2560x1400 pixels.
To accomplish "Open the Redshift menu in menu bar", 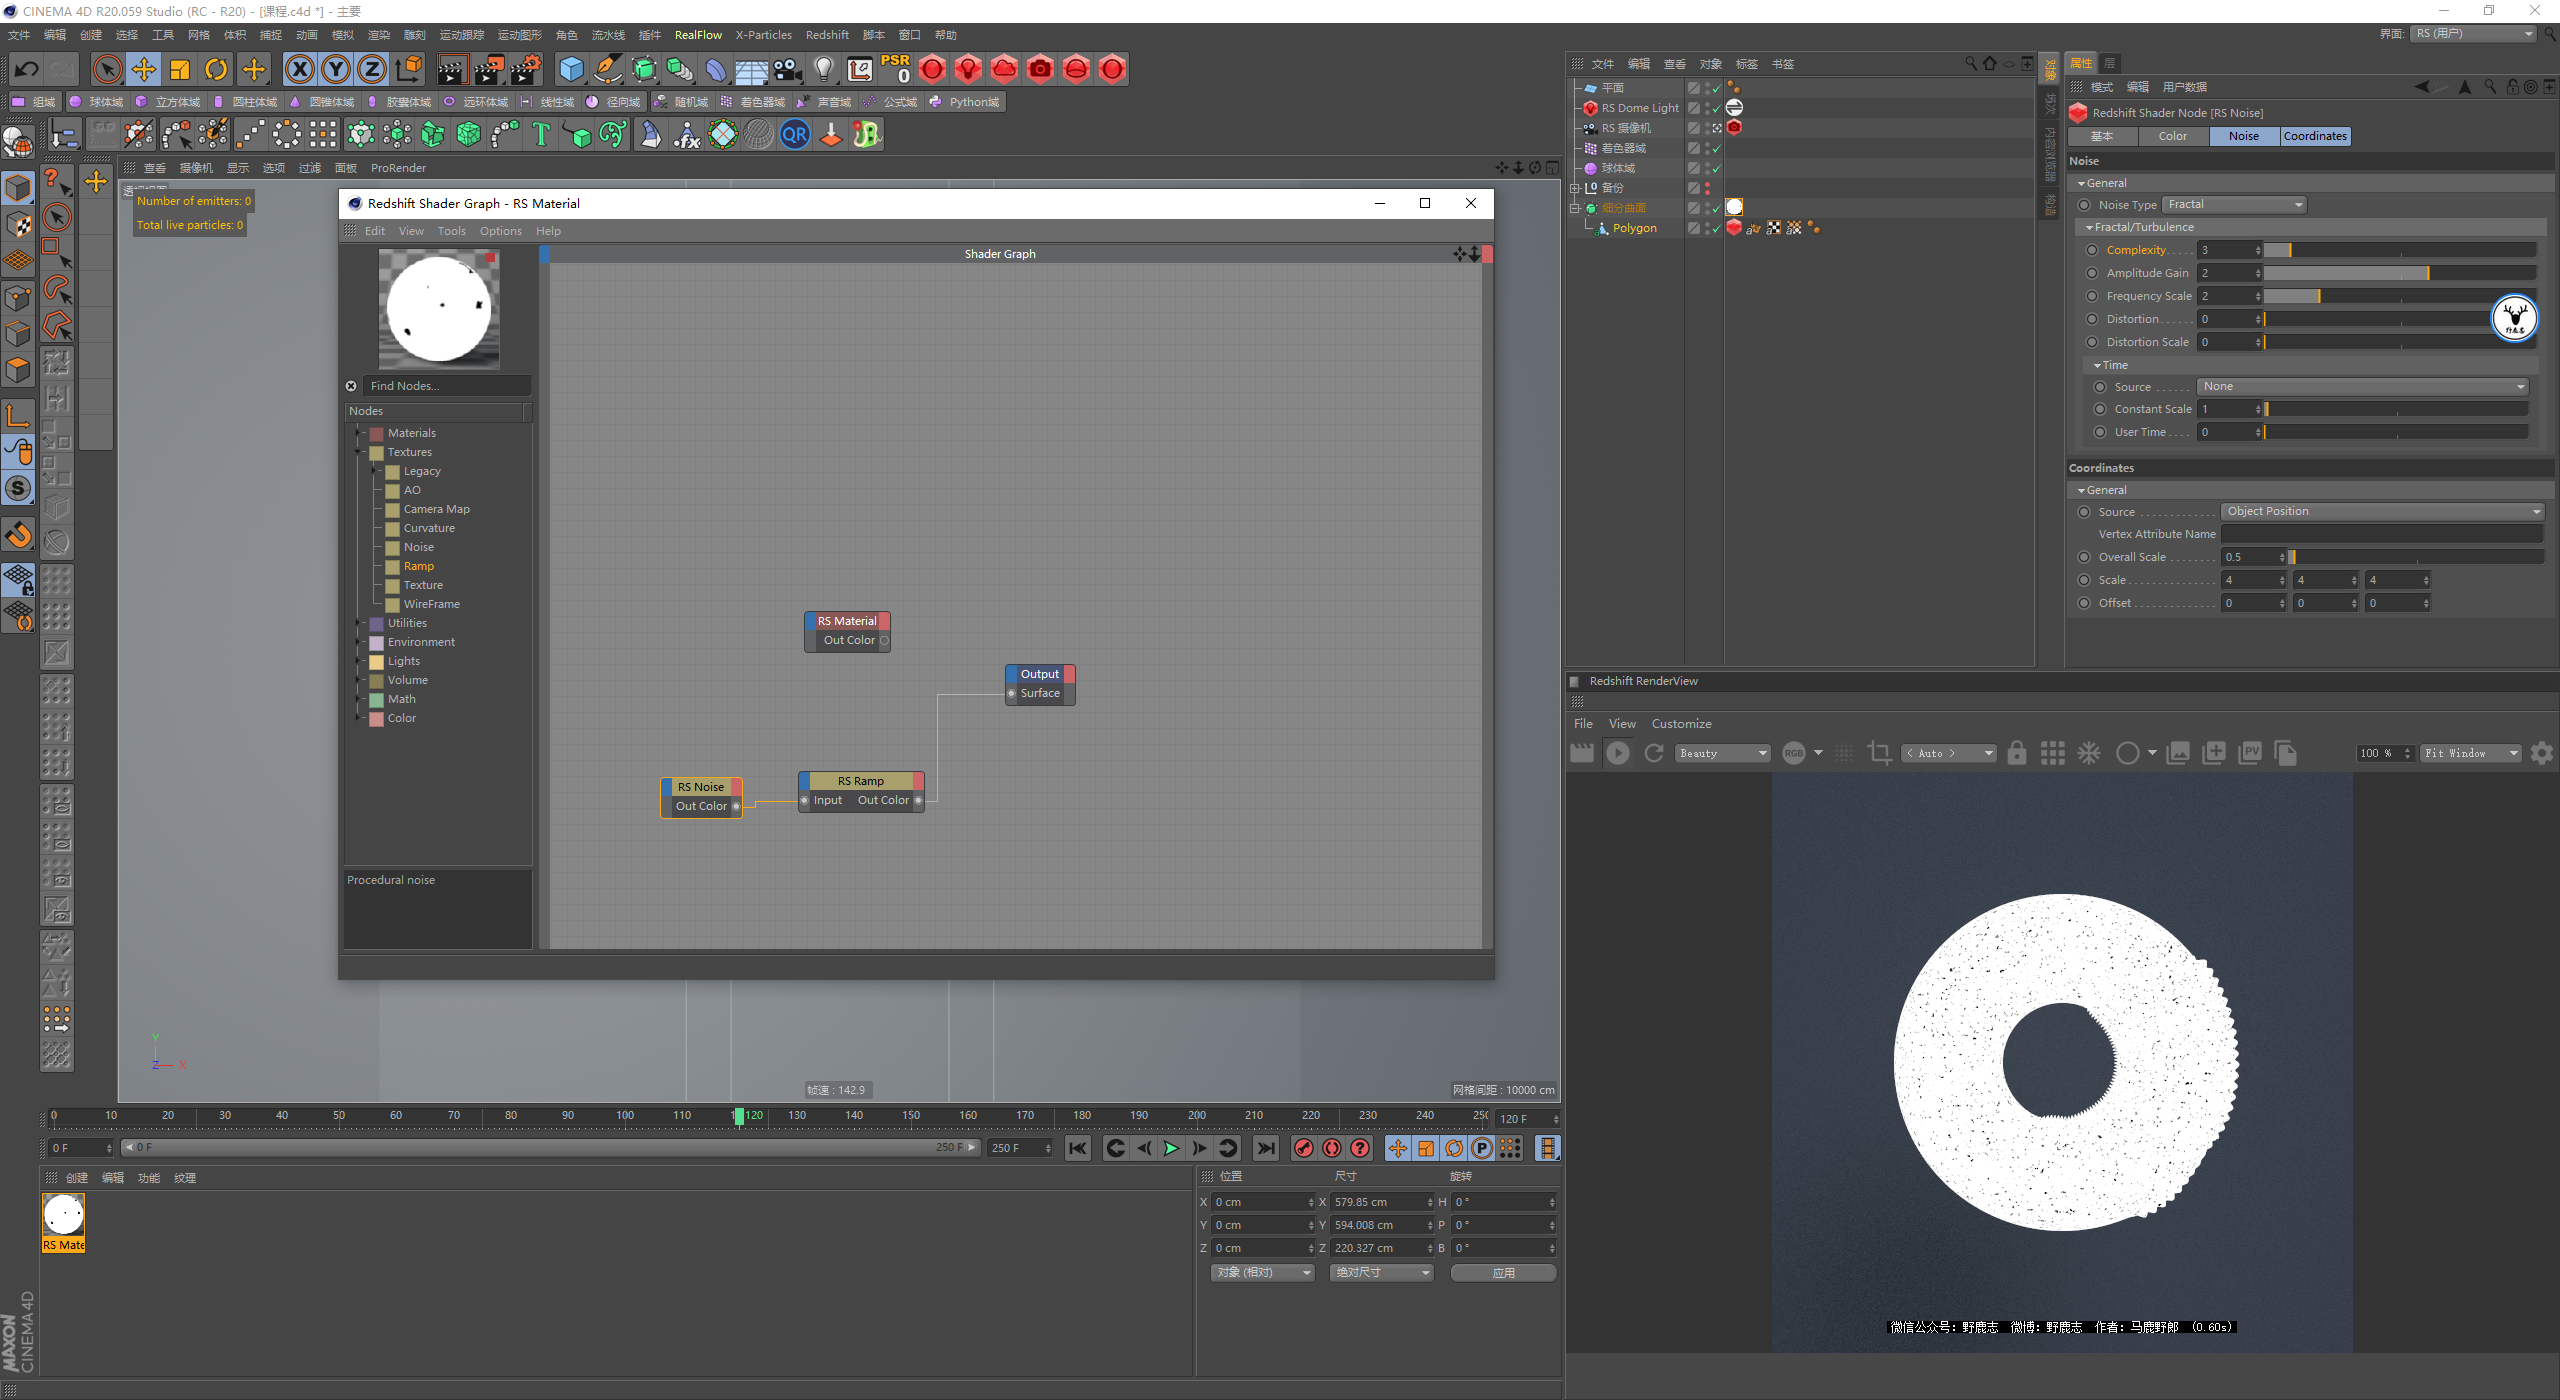I will tap(827, 35).
